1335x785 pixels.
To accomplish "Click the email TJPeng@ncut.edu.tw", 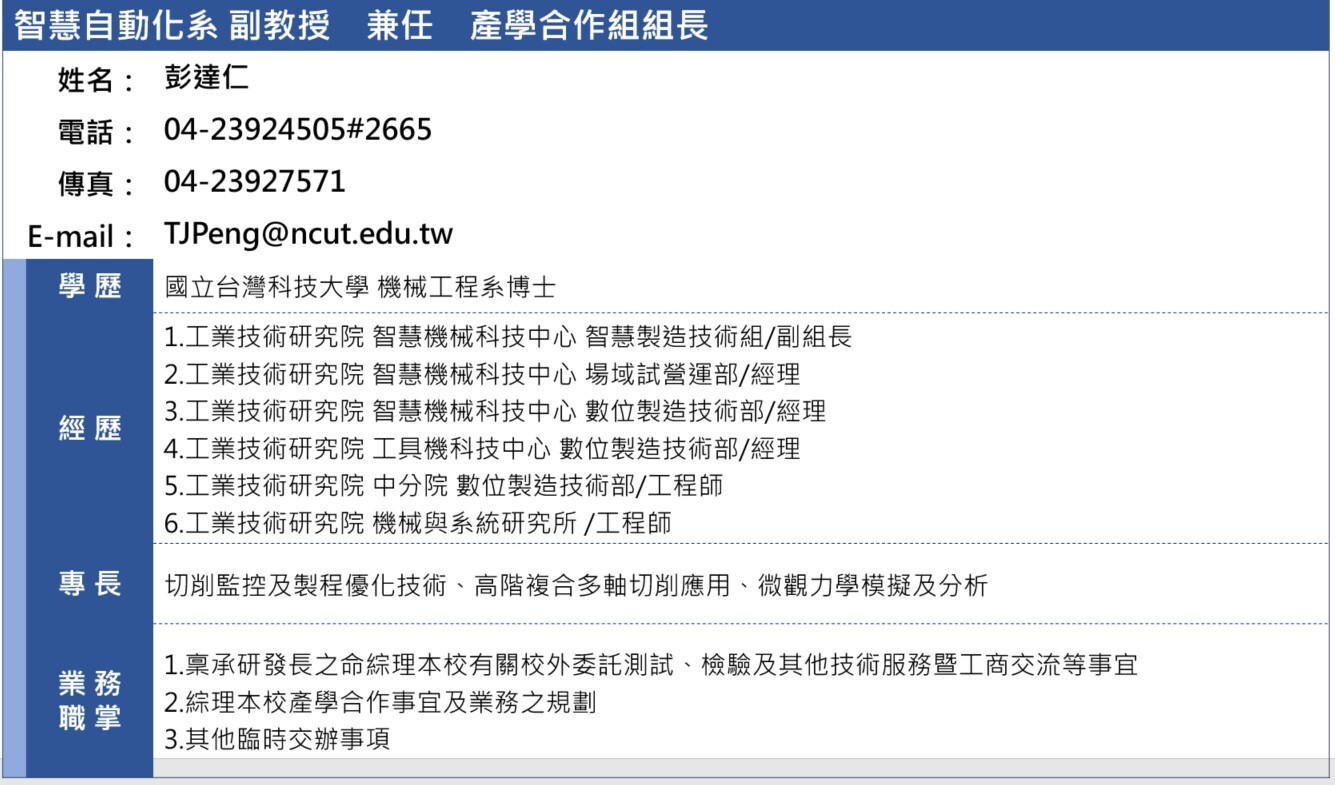I will pos(308,235).
